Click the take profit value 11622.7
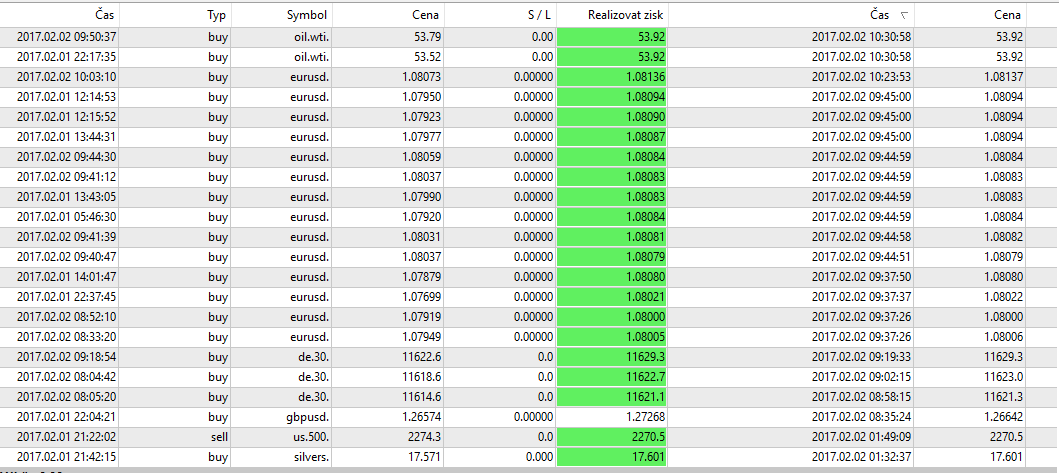 (x=647, y=377)
